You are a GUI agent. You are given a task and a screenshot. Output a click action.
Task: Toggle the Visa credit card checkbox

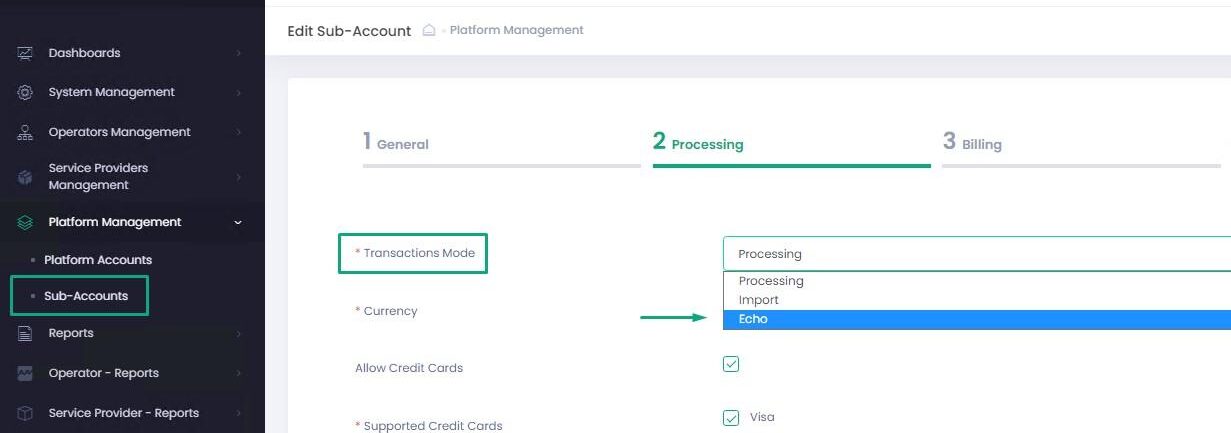tap(731, 417)
